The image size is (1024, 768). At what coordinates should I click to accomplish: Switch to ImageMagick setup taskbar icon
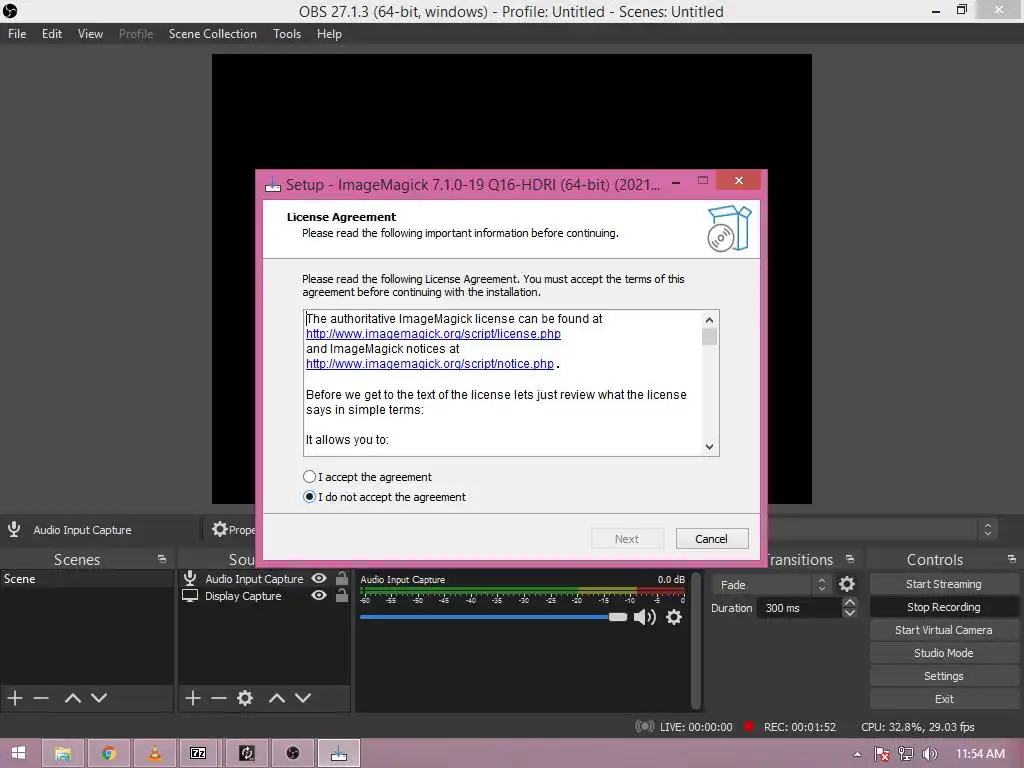tap(339, 753)
